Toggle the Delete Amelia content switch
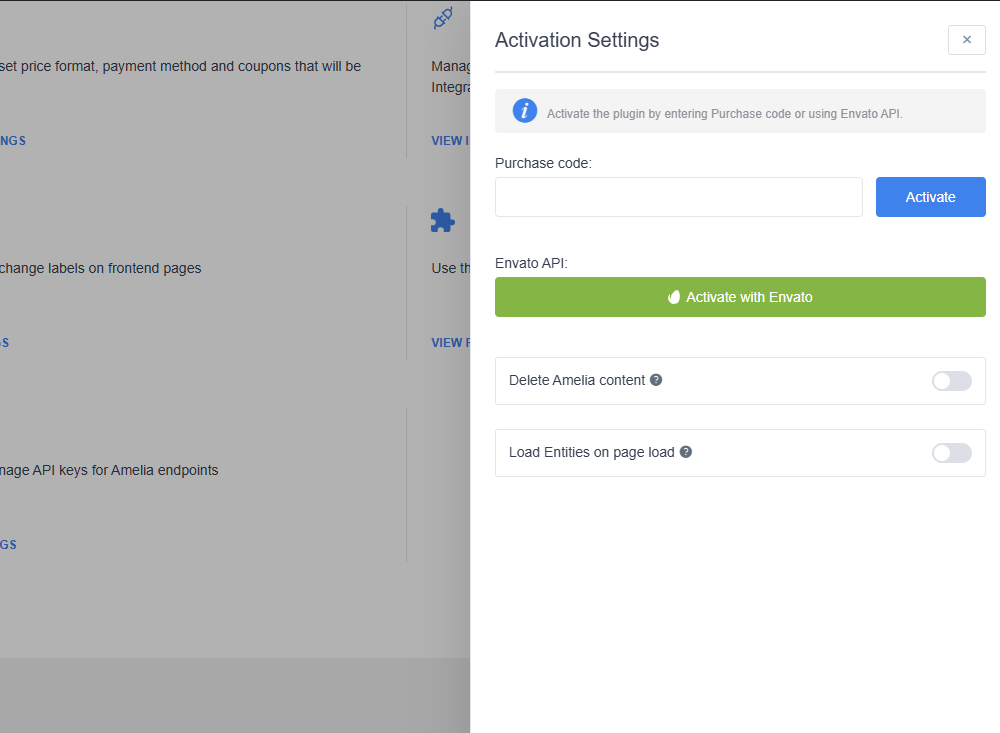 (x=952, y=381)
